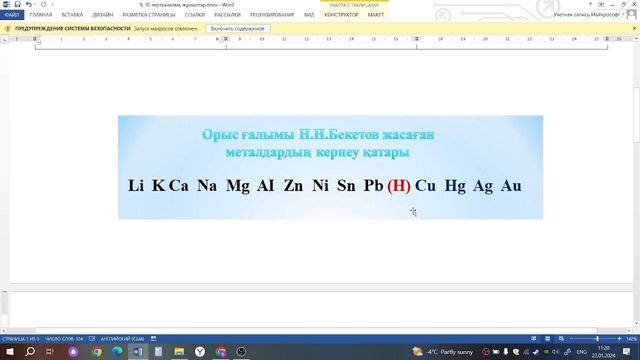The image size is (640, 360).
Task: Open proofing errors icon in status bar
Action: click(92, 339)
